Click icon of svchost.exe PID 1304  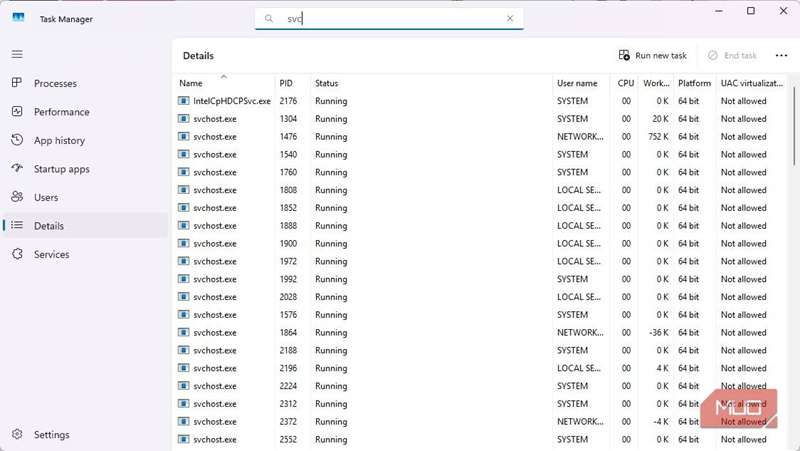pyautogui.click(x=183, y=119)
